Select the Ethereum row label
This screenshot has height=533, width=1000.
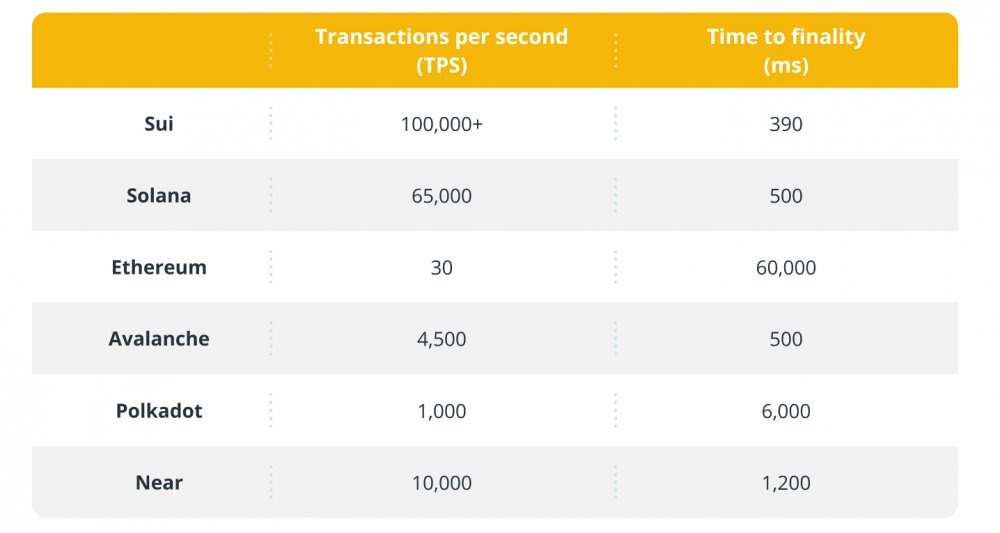[159, 267]
